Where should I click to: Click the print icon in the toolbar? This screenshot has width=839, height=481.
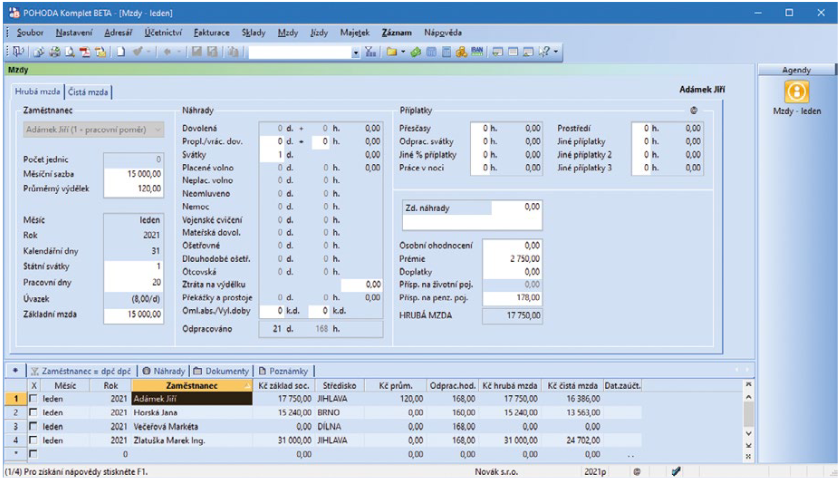(x=54, y=50)
